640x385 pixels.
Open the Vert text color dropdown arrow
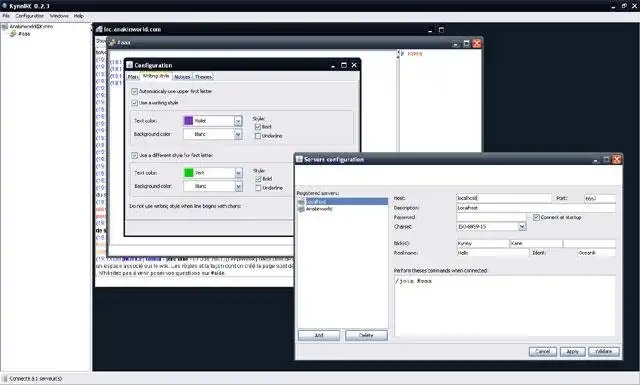238,173
